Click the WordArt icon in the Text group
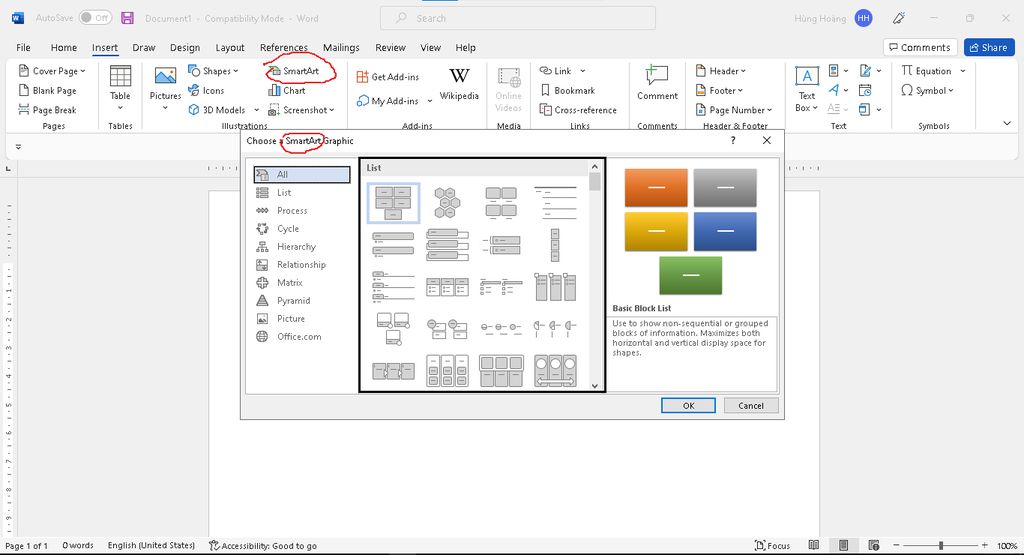Viewport: 1024px width, 555px height. (x=834, y=90)
